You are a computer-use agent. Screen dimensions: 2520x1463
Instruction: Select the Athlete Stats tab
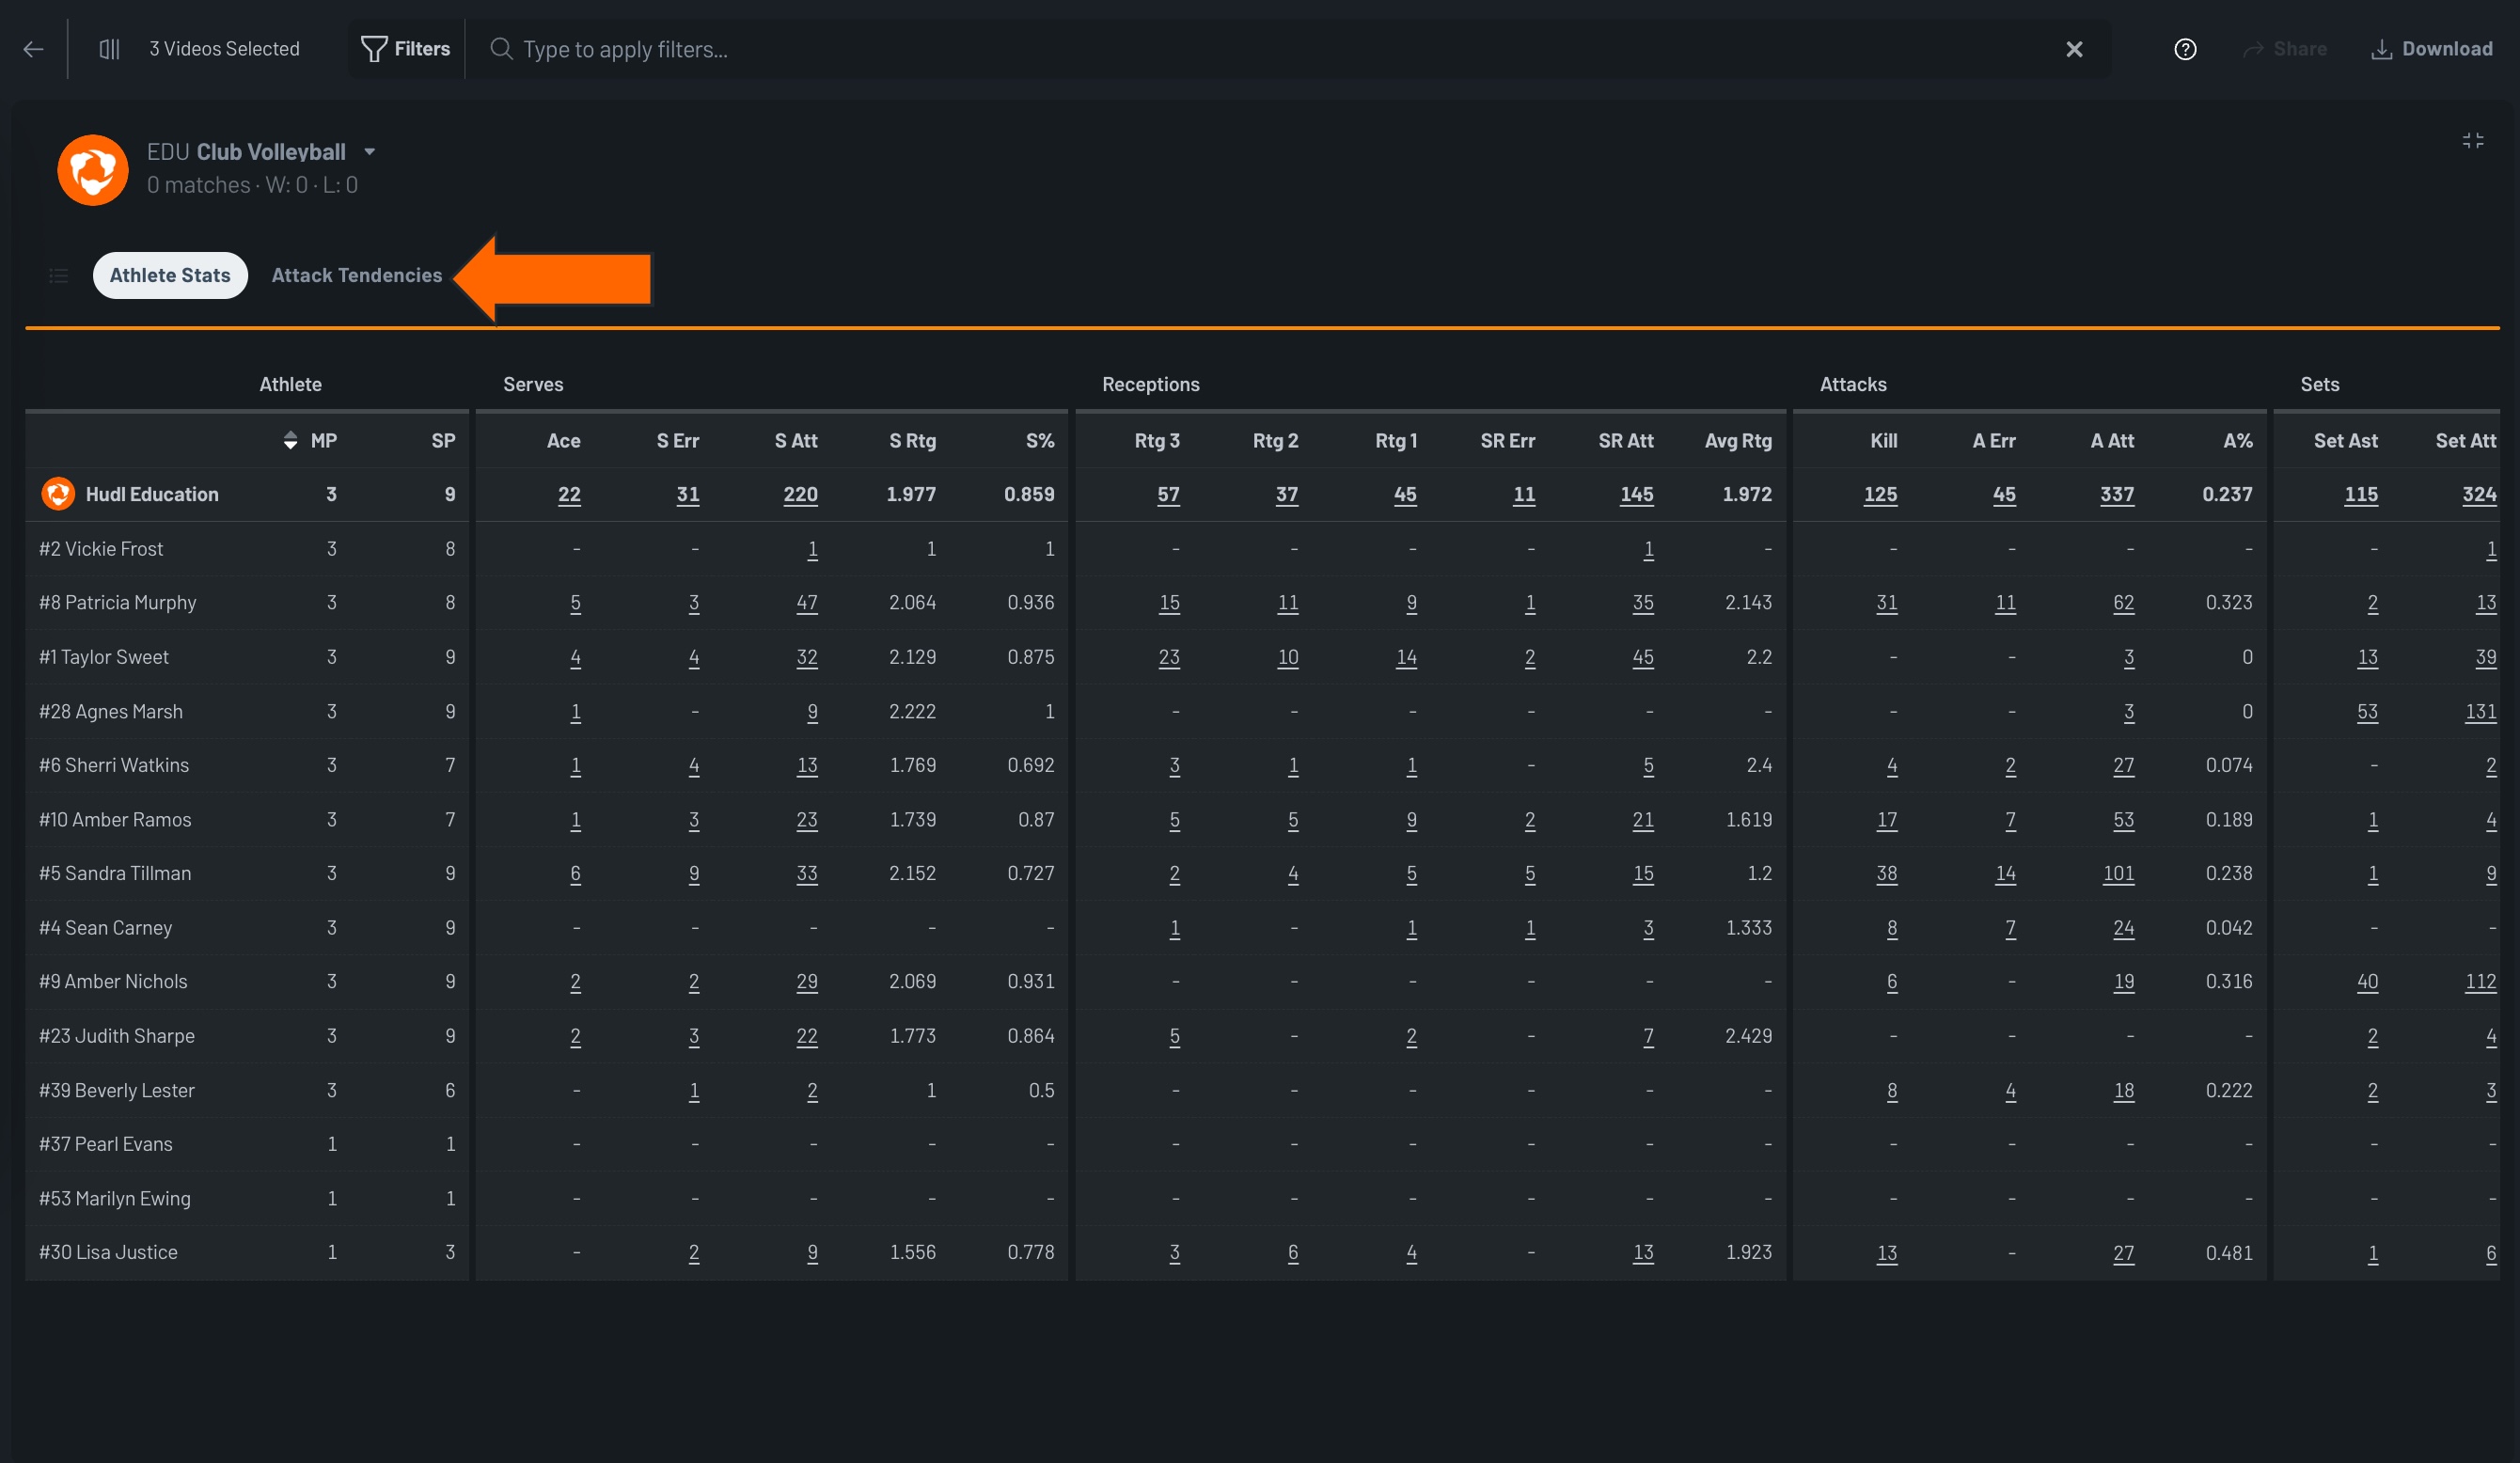pos(170,275)
